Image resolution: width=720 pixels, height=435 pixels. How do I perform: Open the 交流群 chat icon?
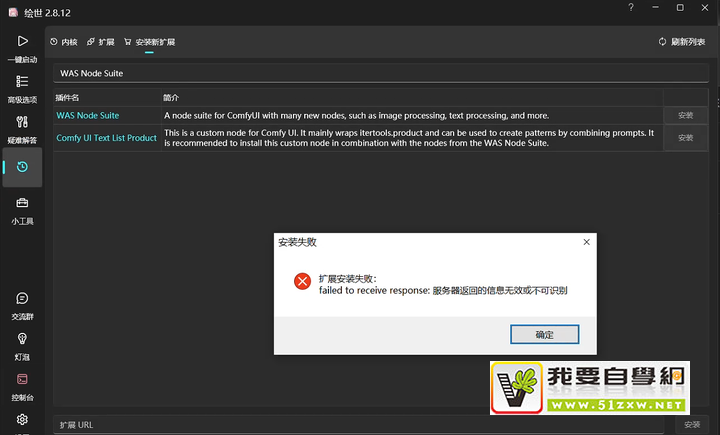click(22, 299)
